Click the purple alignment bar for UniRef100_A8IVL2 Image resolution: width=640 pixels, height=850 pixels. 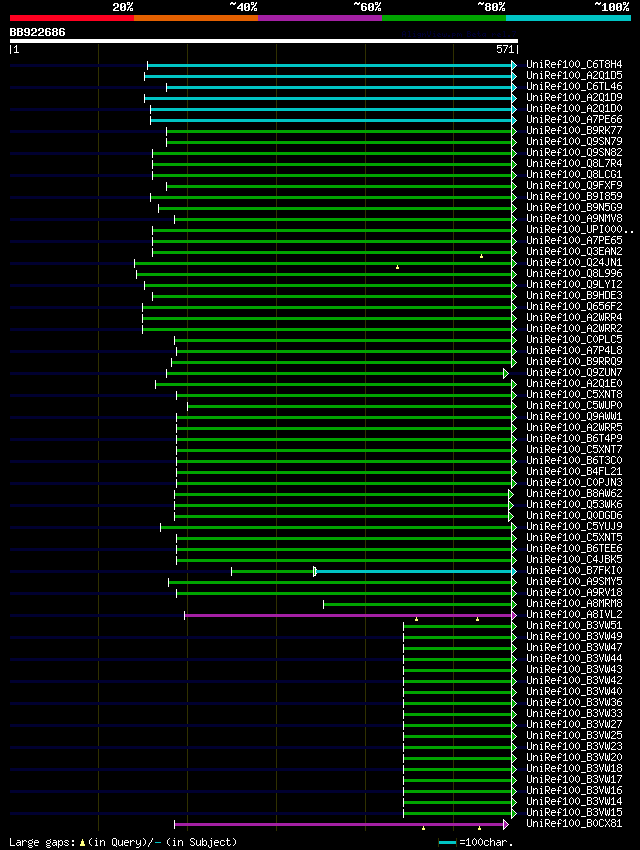pos(351,615)
